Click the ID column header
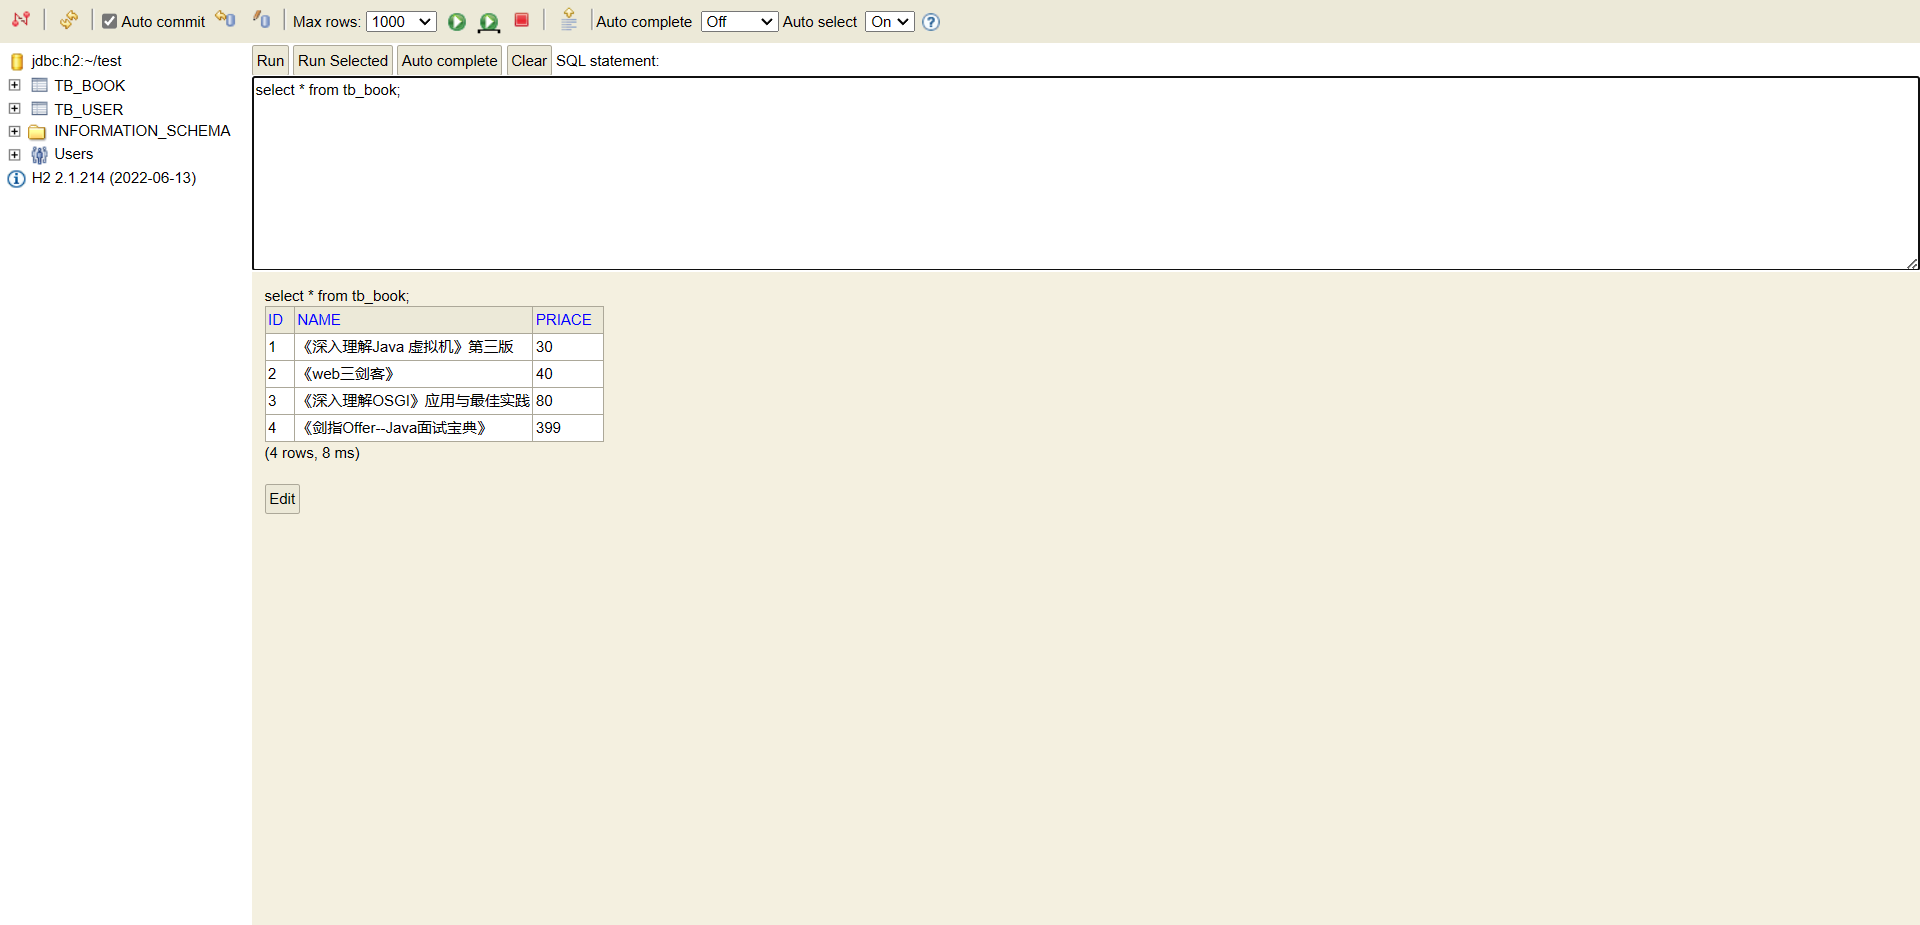The image size is (1920, 925). pos(276,320)
